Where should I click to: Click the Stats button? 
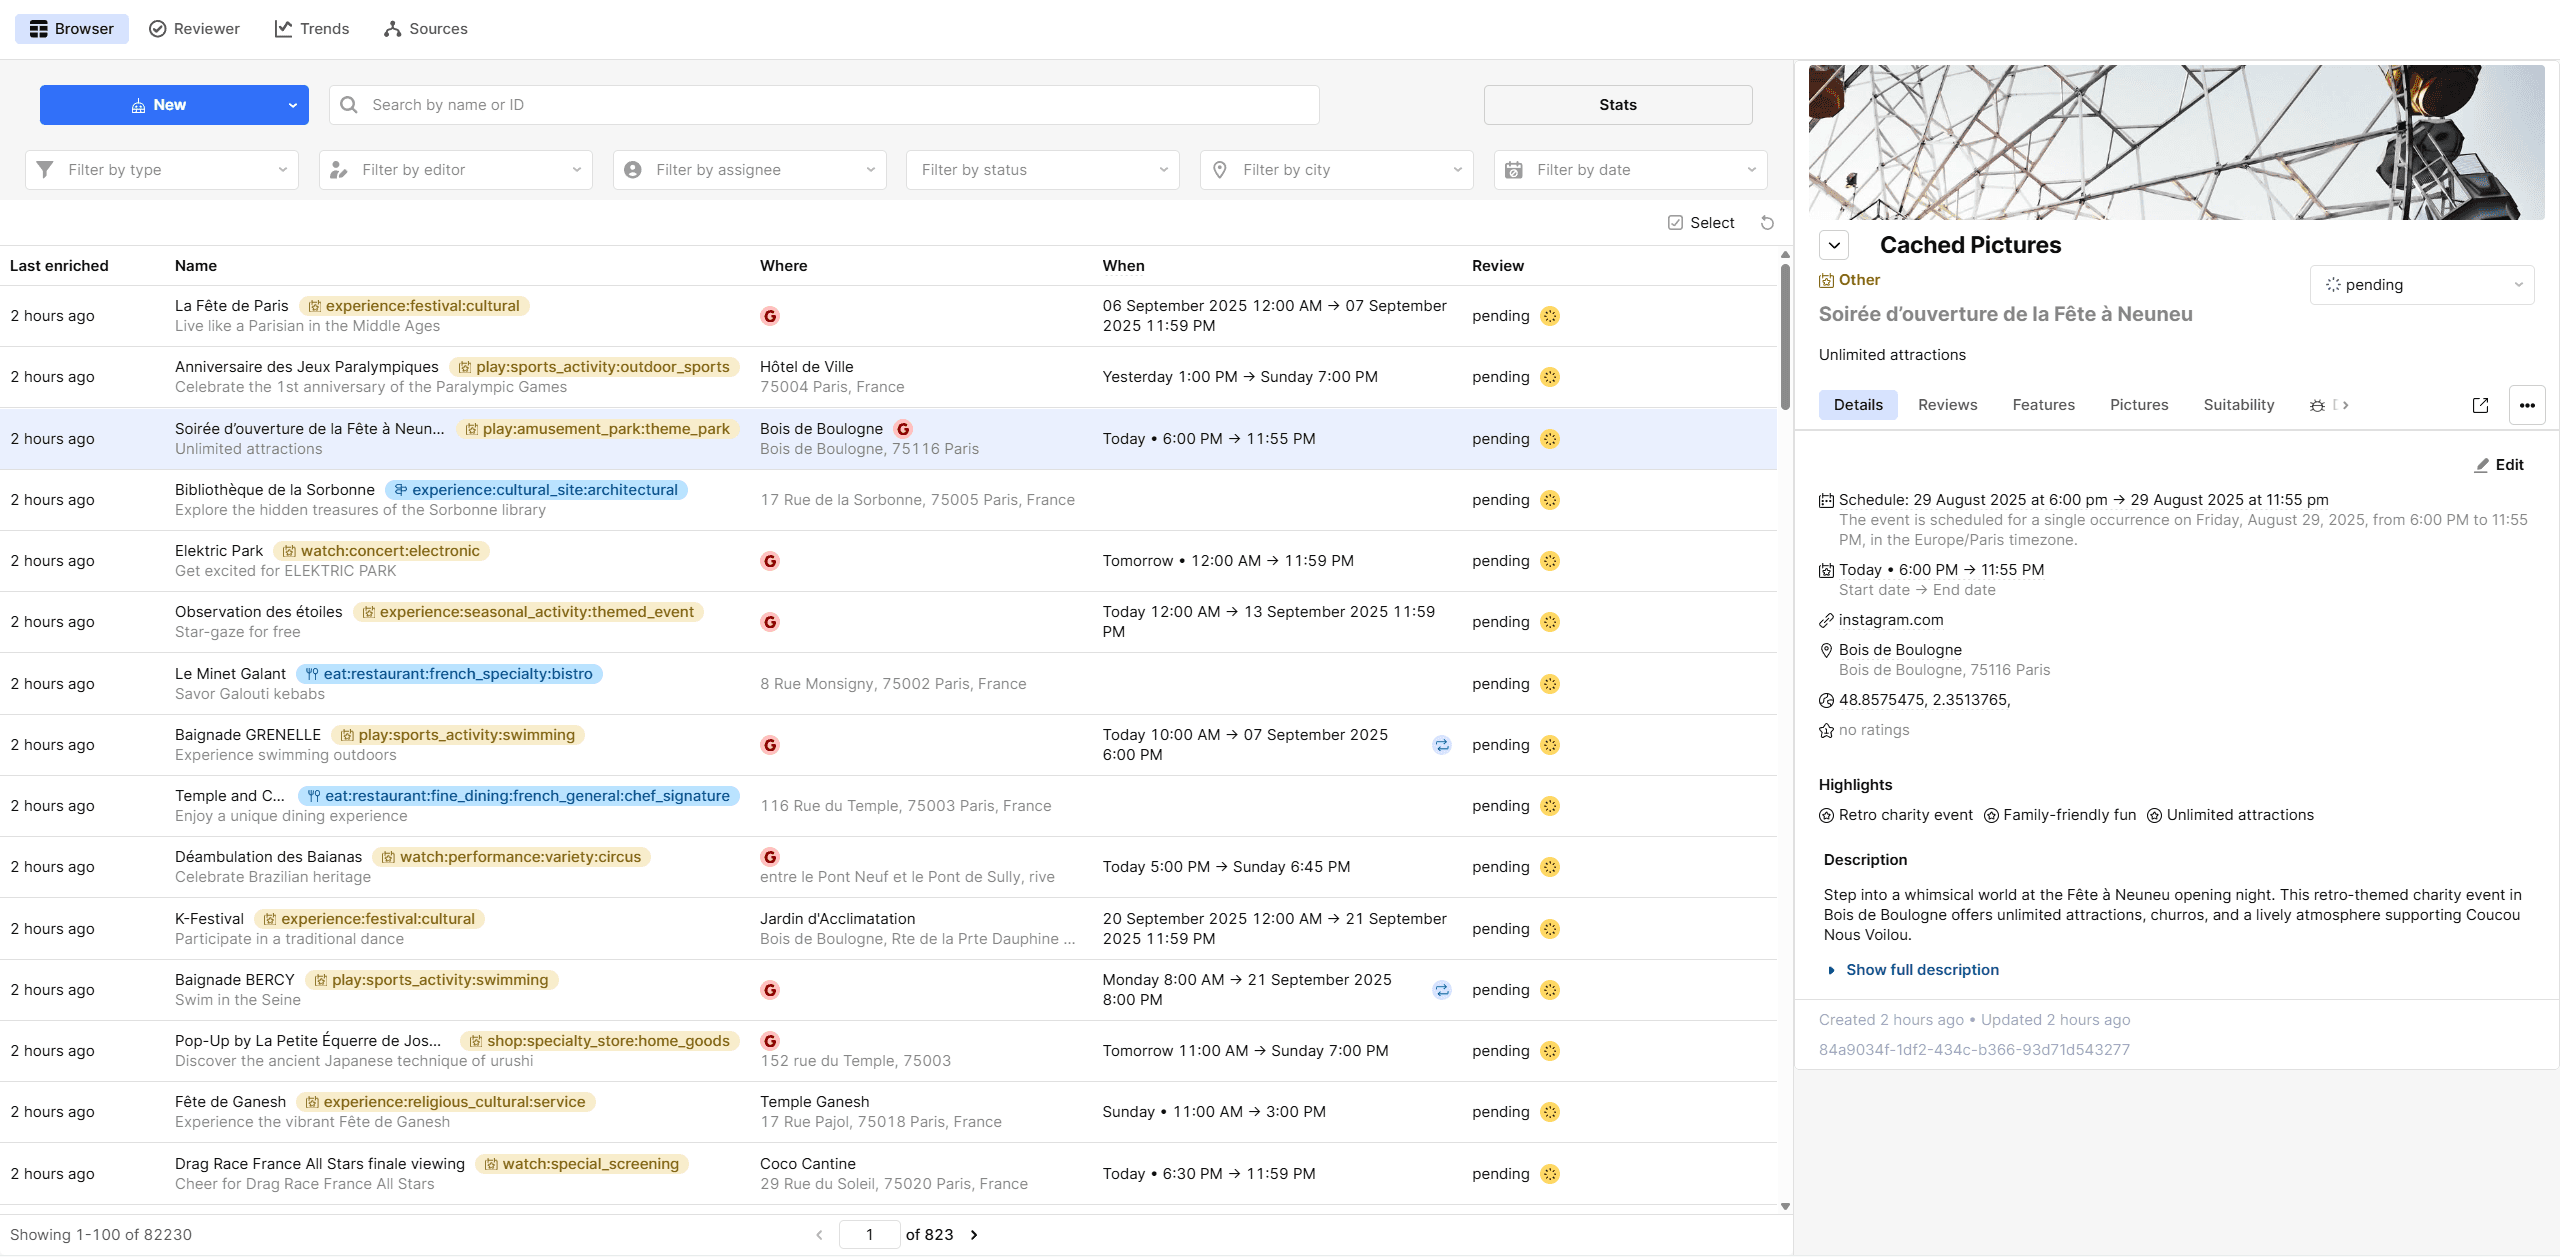pyautogui.click(x=1617, y=105)
